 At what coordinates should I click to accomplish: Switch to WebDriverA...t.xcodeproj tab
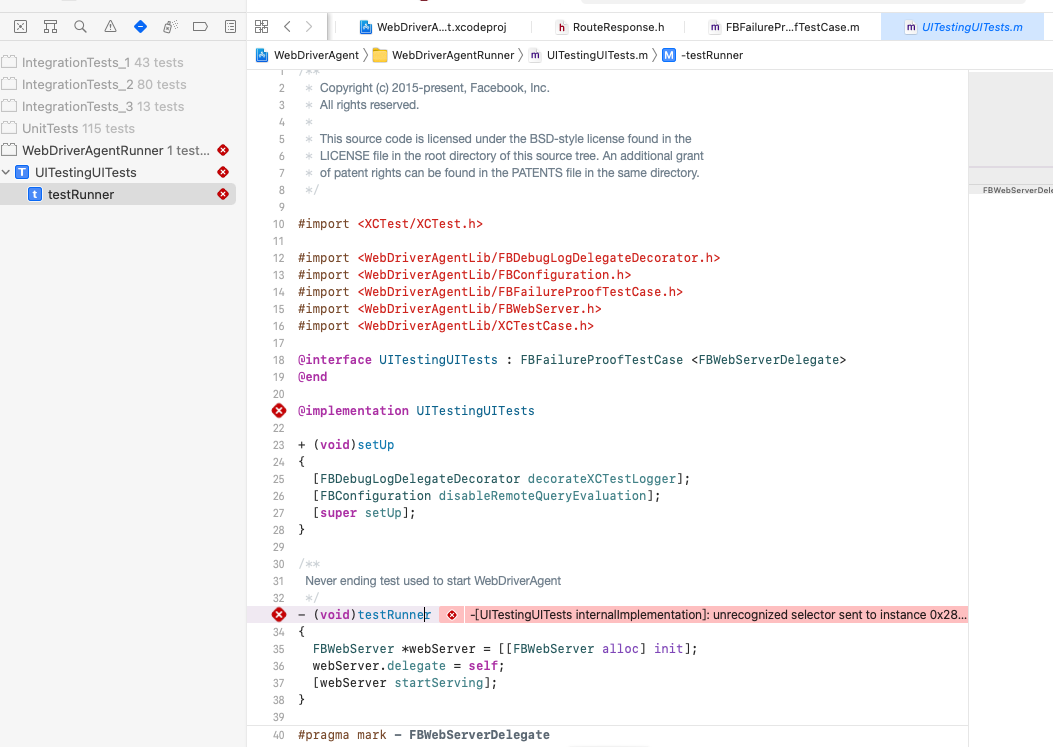[x=433, y=27]
